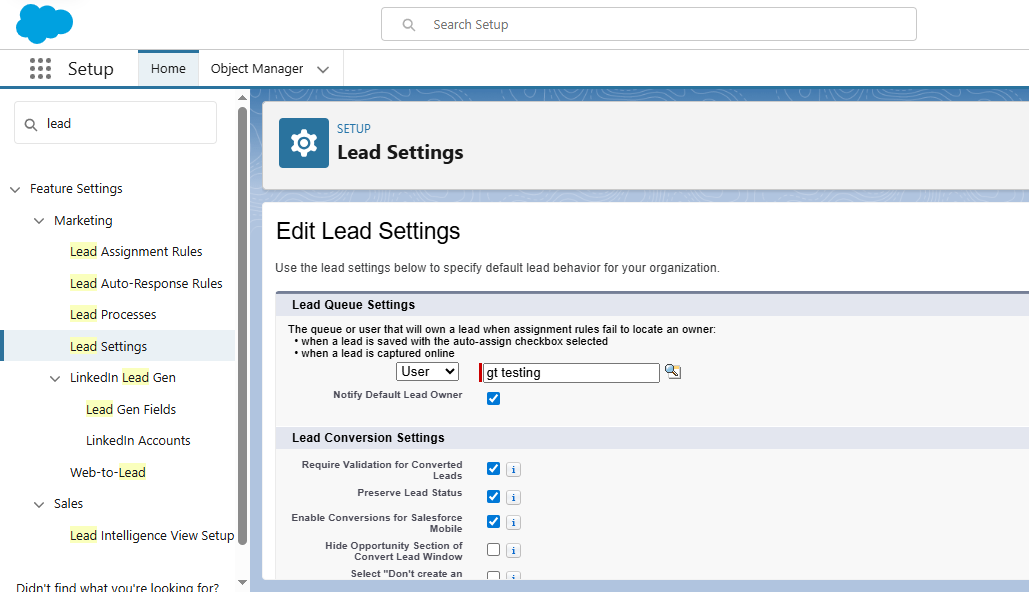This screenshot has width=1029, height=592.
Task: Open the User/Queue owner type dropdown
Action: (427, 371)
